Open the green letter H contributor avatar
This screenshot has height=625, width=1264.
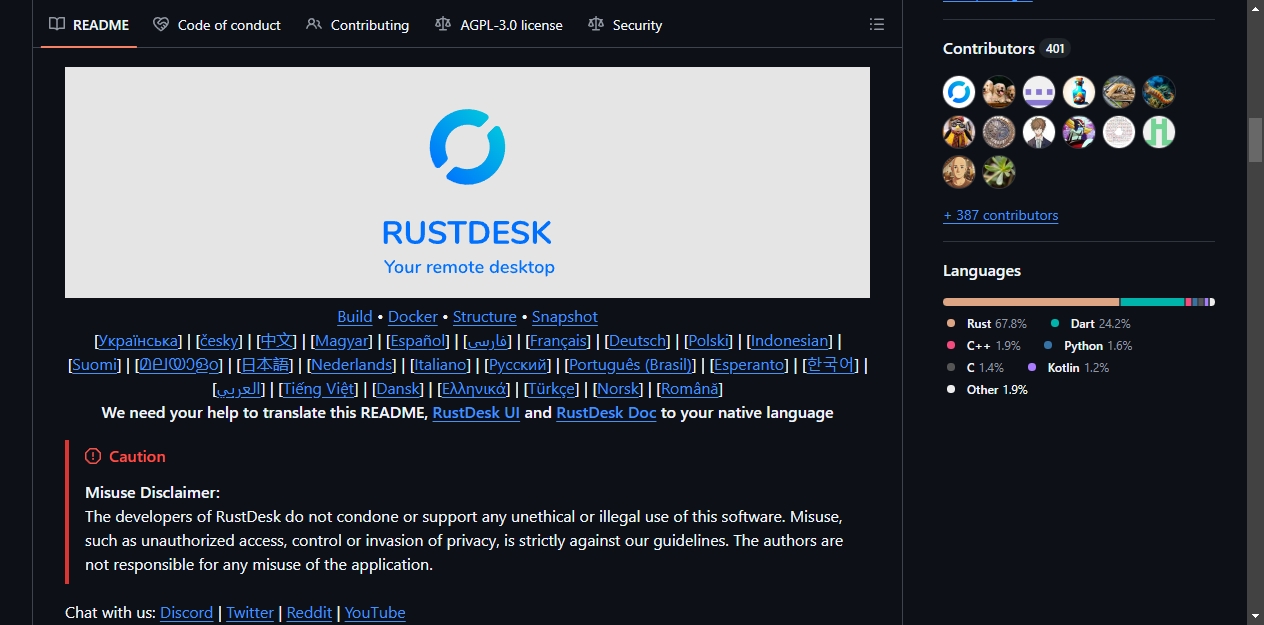[x=1159, y=132]
